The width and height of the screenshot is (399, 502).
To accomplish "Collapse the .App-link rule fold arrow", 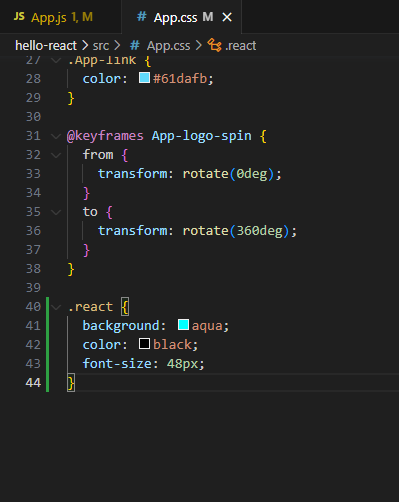I will click(56, 60).
